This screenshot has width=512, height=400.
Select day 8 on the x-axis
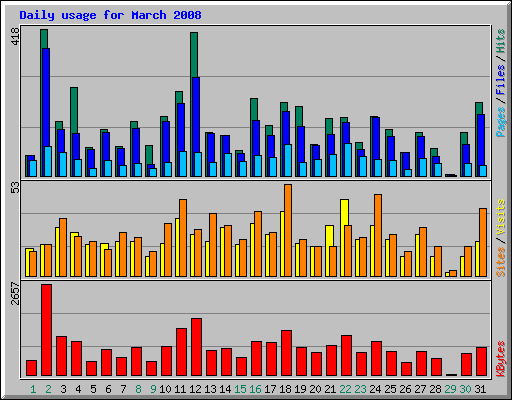[138, 389]
